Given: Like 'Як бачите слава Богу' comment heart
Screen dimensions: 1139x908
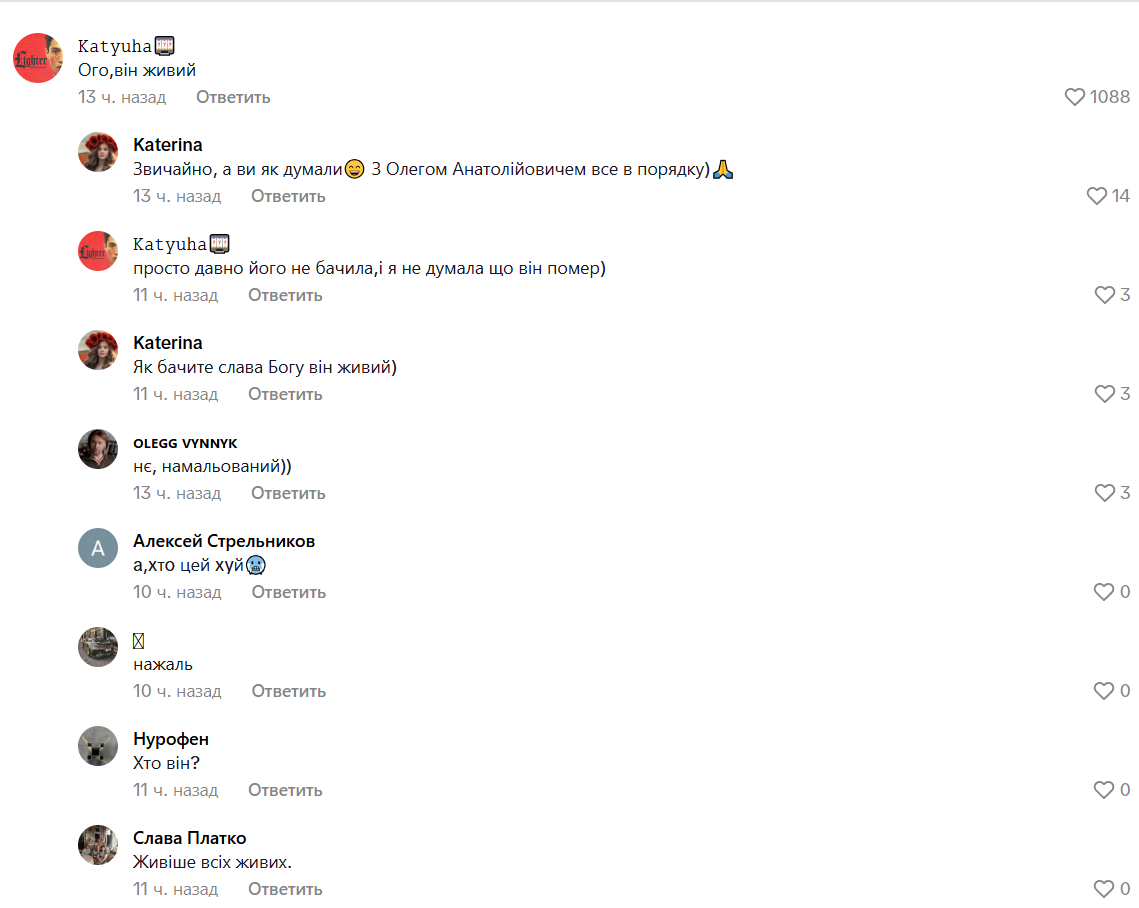Looking at the screenshot, I should click(1104, 394).
